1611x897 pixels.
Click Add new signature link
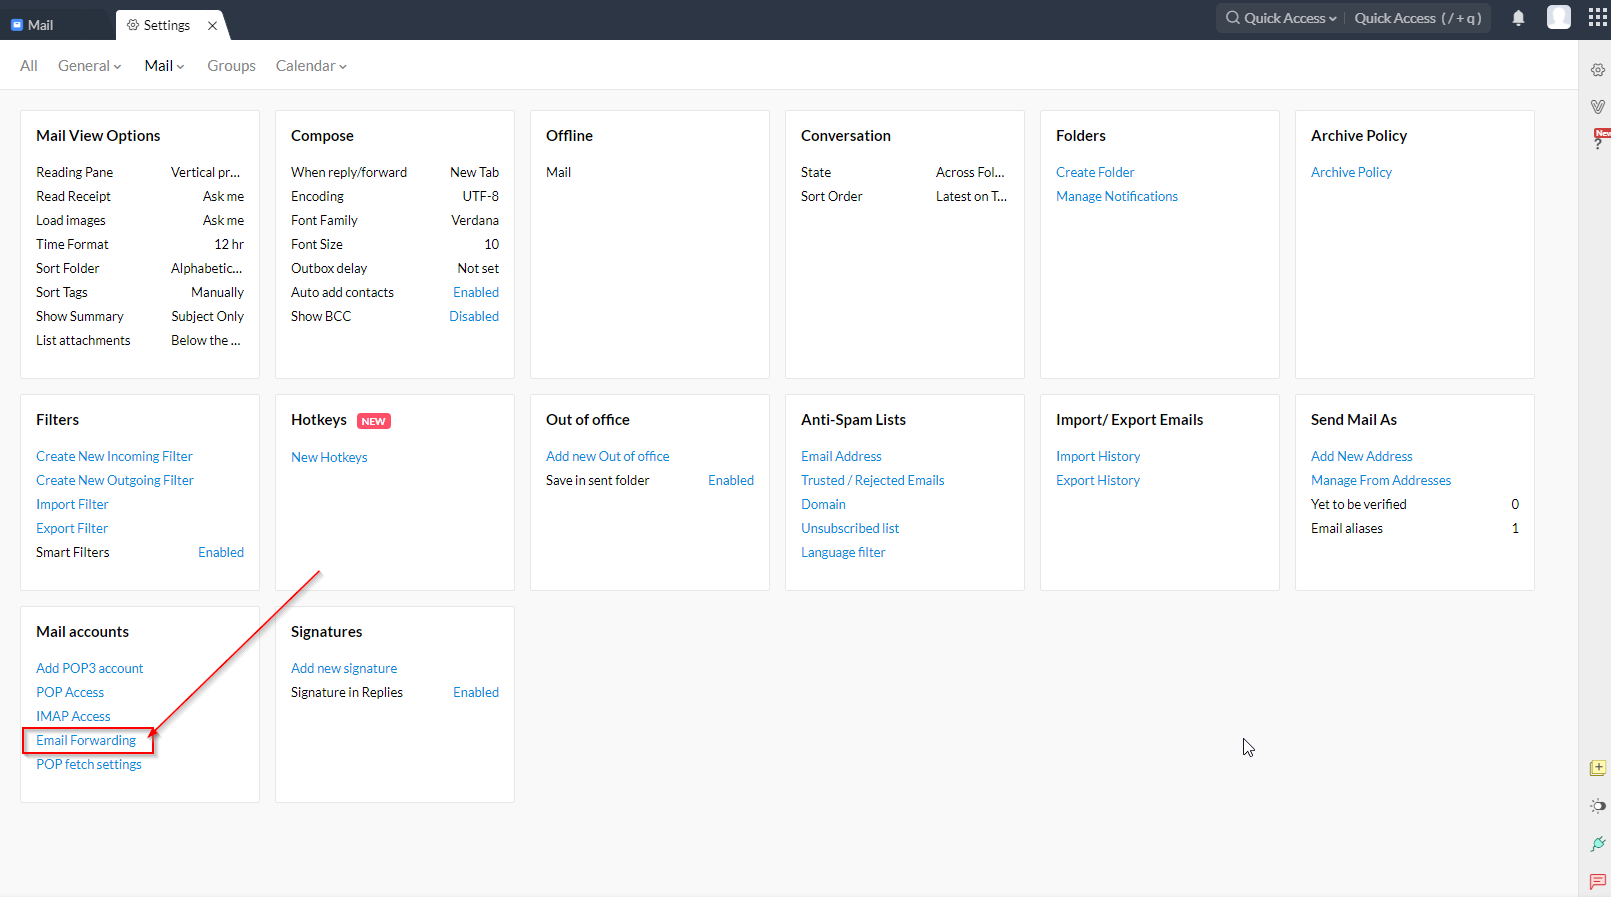pyautogui.click(x=344, y=668)
